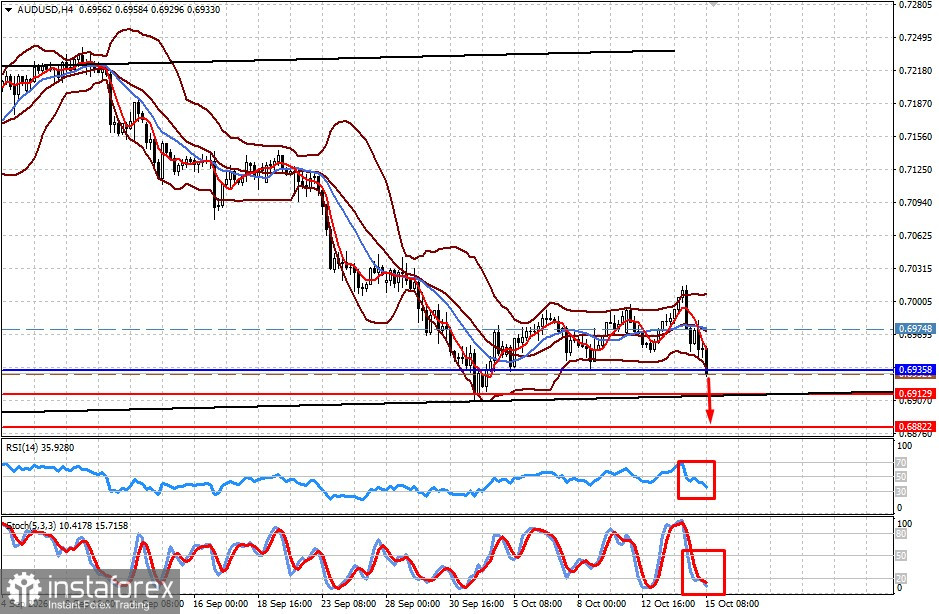The height and width of the screenshot is (614, 939).
Task: Select the red 0.69129 price tag
Action: tap(915, 394)
